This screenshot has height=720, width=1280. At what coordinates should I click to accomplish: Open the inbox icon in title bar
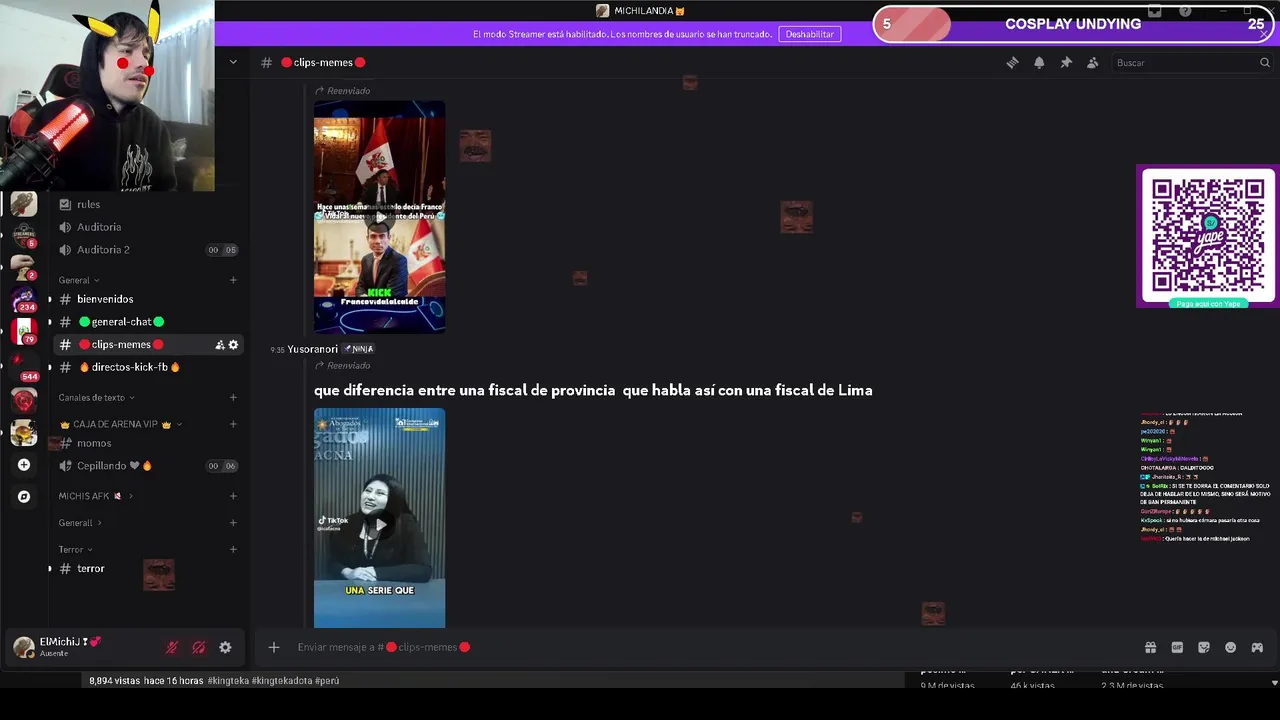pyautogui.click(x=1155, y=11)
